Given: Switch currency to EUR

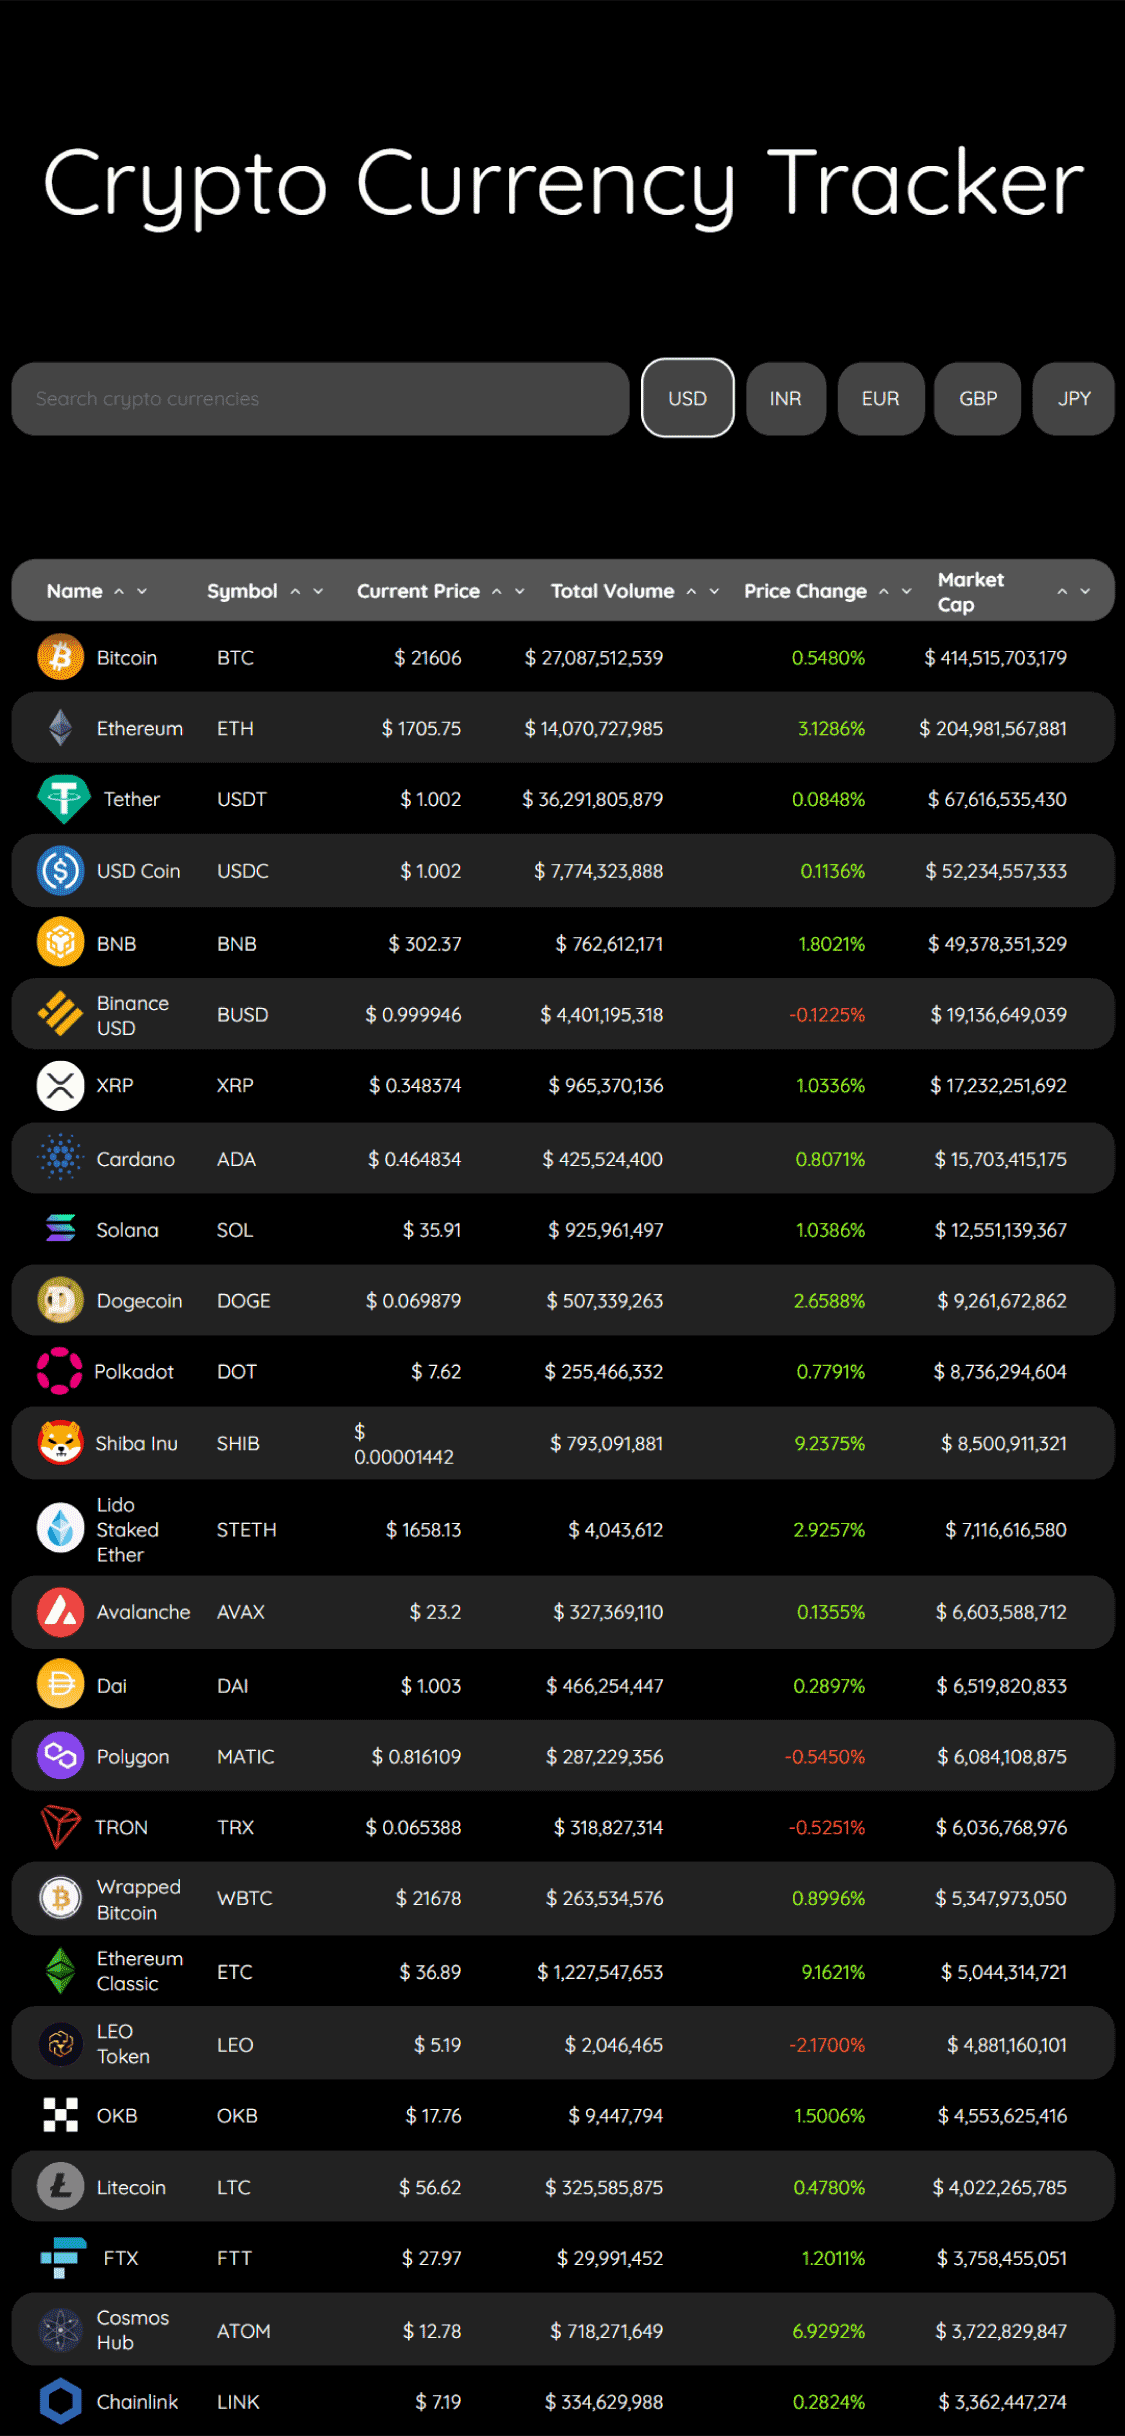Looking at the screenshot, I should click(x=880, y=398).
